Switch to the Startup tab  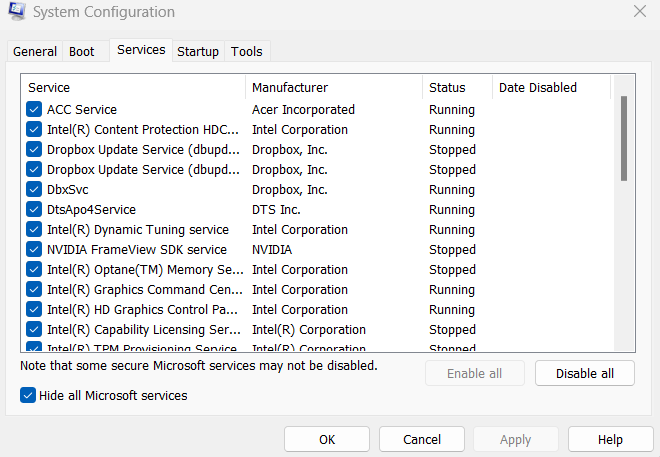(198, 52)
